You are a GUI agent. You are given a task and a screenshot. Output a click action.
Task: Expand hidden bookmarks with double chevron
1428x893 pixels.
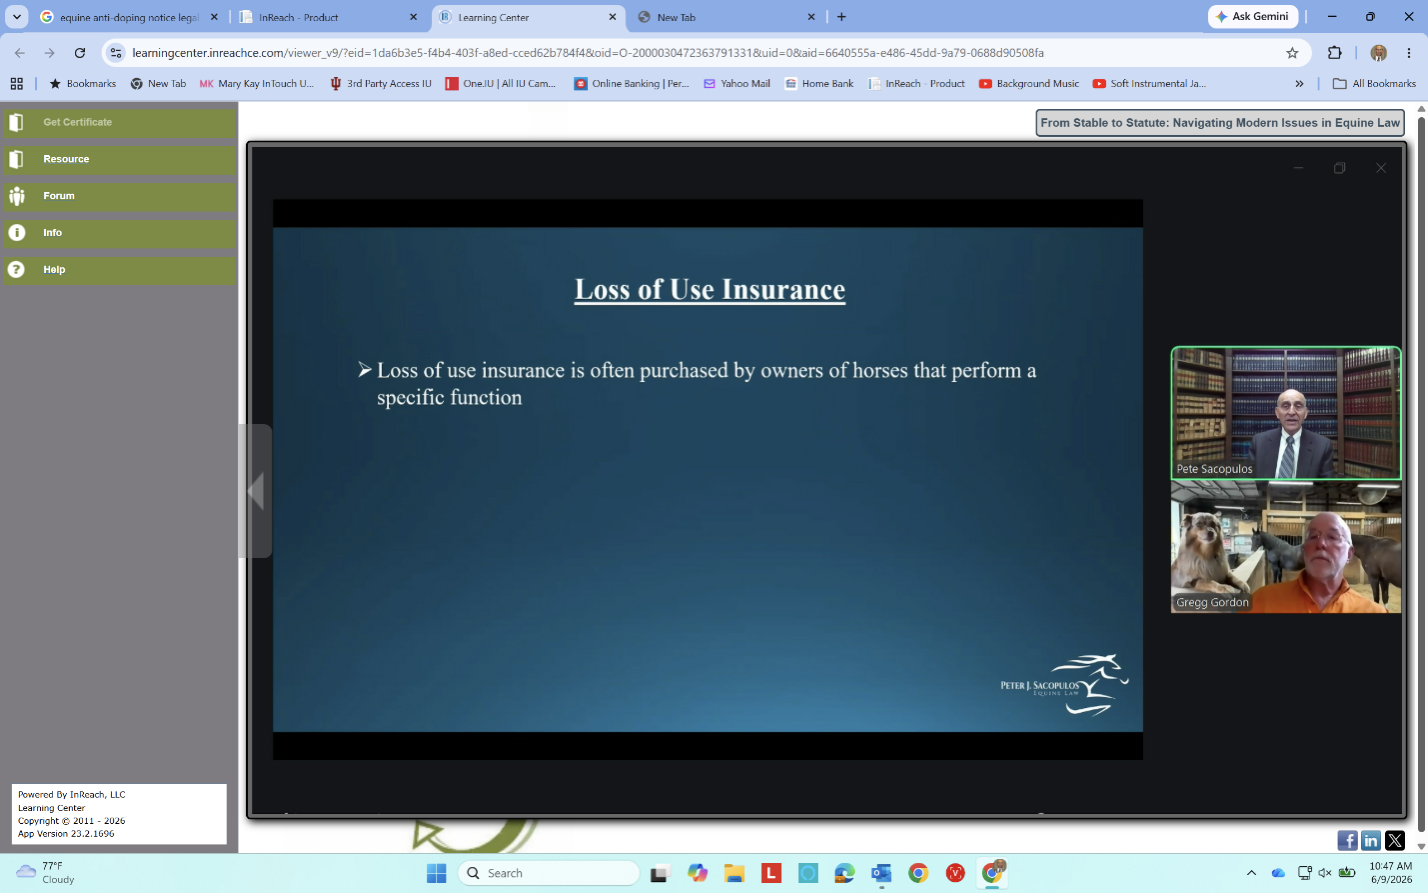1299,84
